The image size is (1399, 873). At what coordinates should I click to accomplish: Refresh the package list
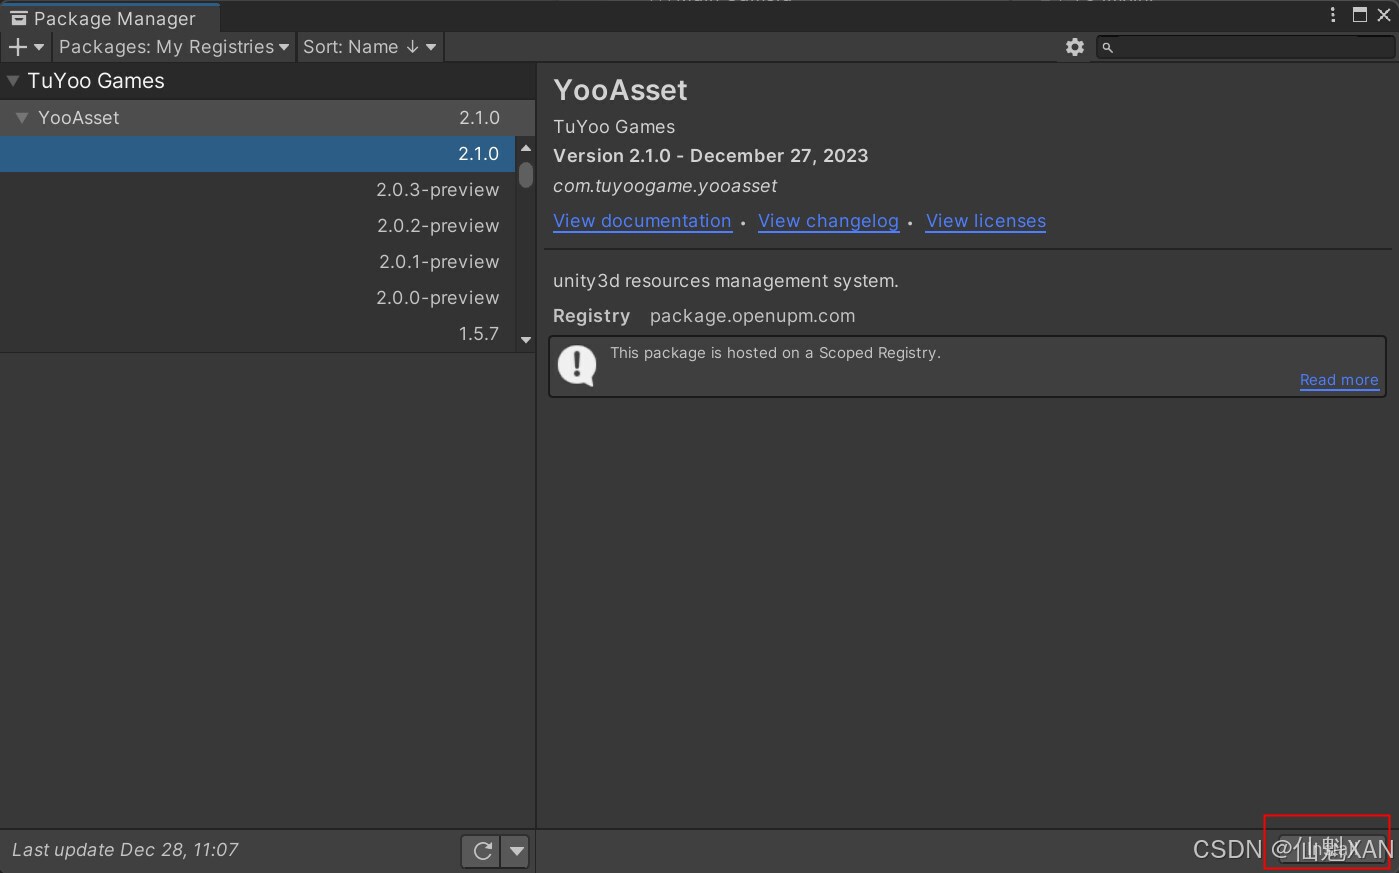pos(482,850)
